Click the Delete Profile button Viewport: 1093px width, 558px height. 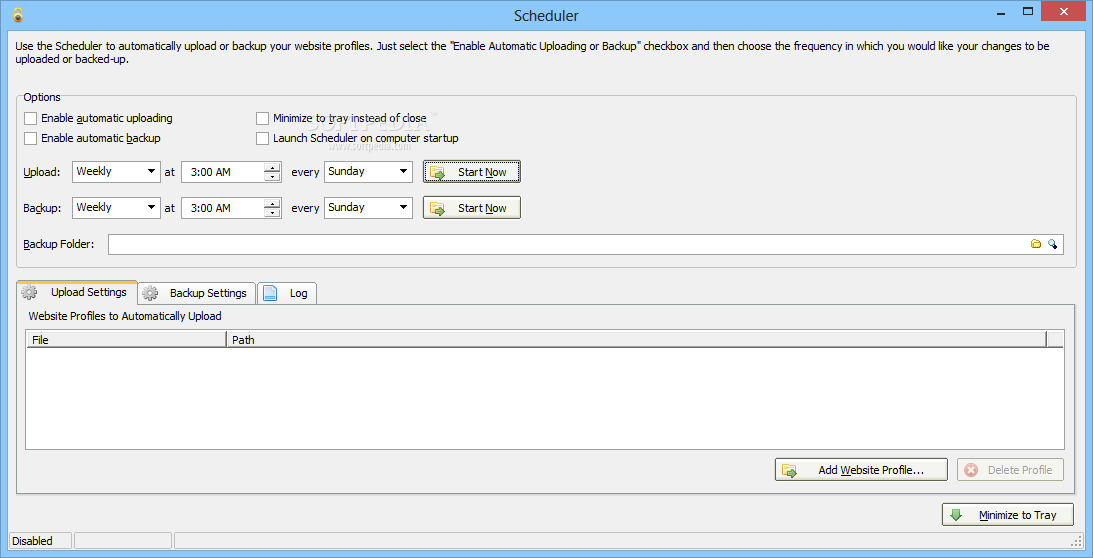coord(1010,470)
